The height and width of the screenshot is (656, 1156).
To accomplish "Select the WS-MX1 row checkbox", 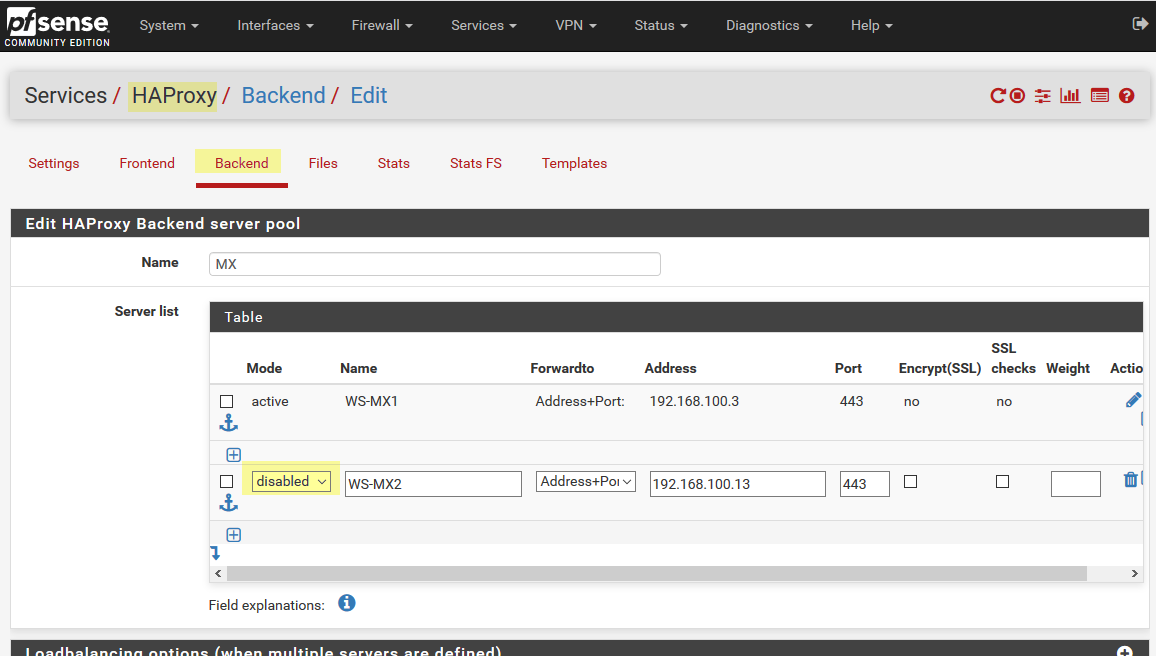I will coord(226,402).
